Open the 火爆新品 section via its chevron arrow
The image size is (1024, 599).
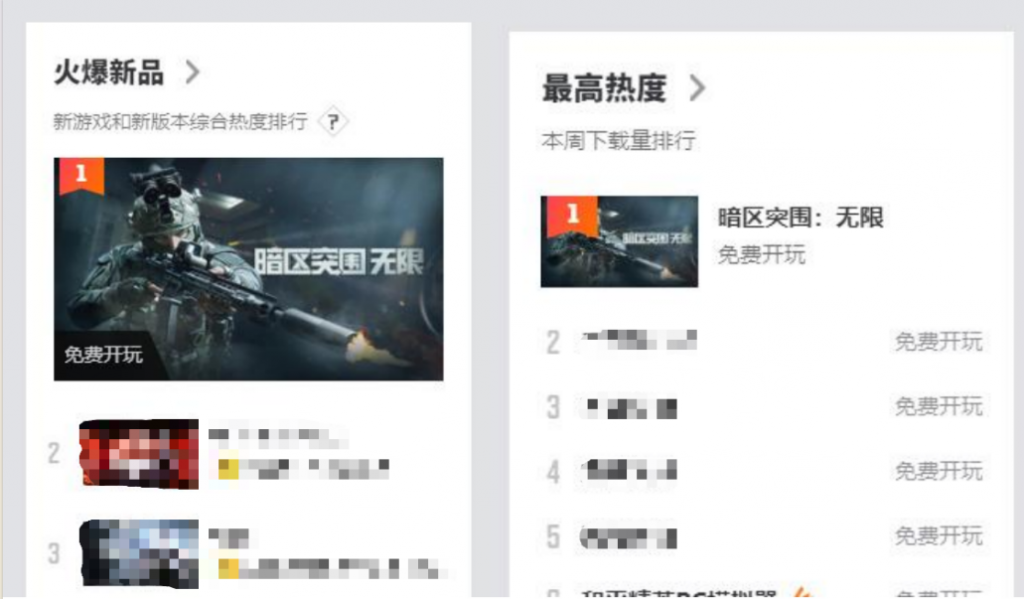[192, 72]
